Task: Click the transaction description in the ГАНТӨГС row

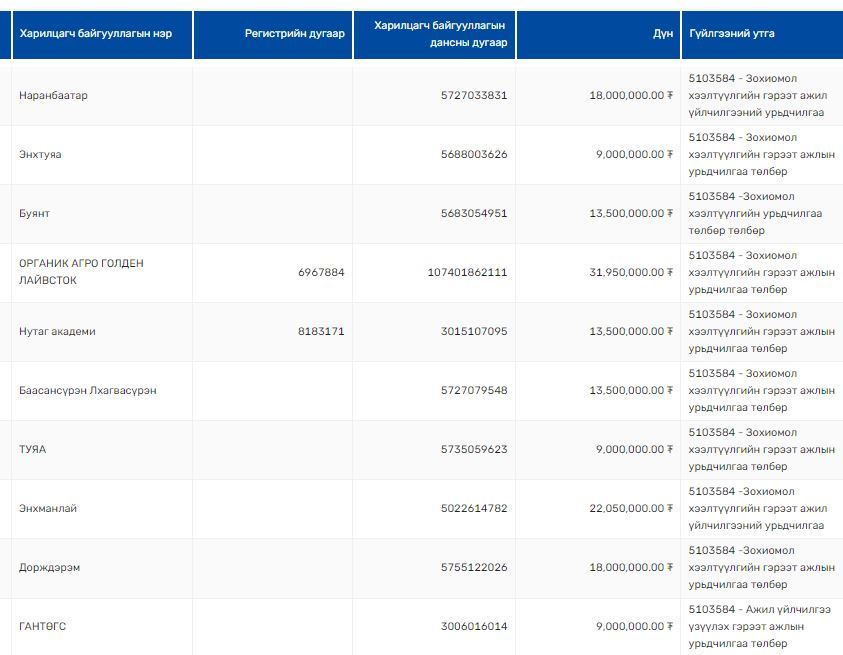Action: (x=760, y=626)
